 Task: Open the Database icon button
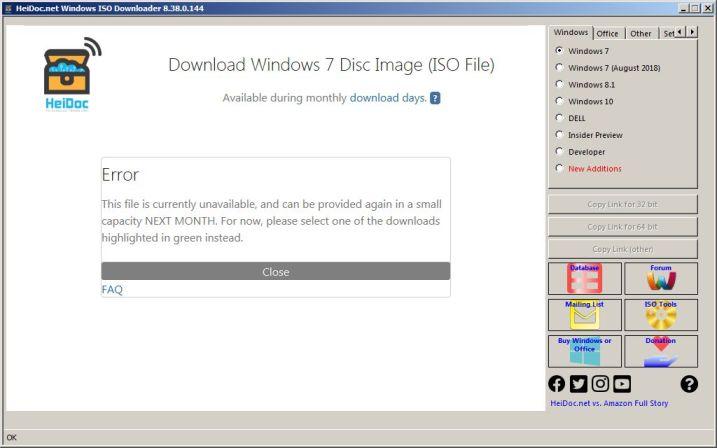[585, 278]
